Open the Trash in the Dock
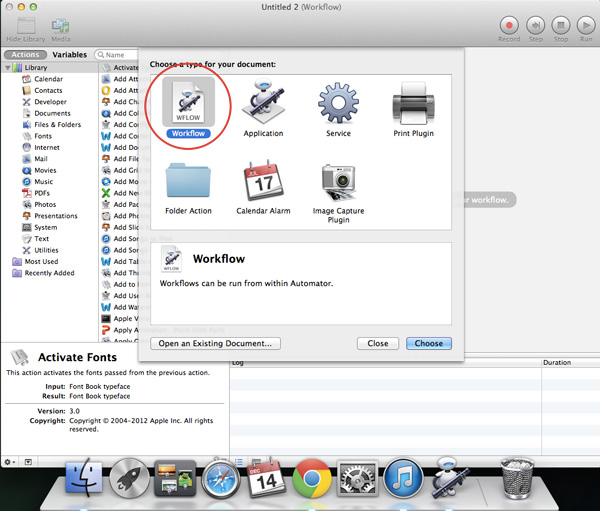The height and width of the screenshot is (511, 600). [x=517, y=478]
